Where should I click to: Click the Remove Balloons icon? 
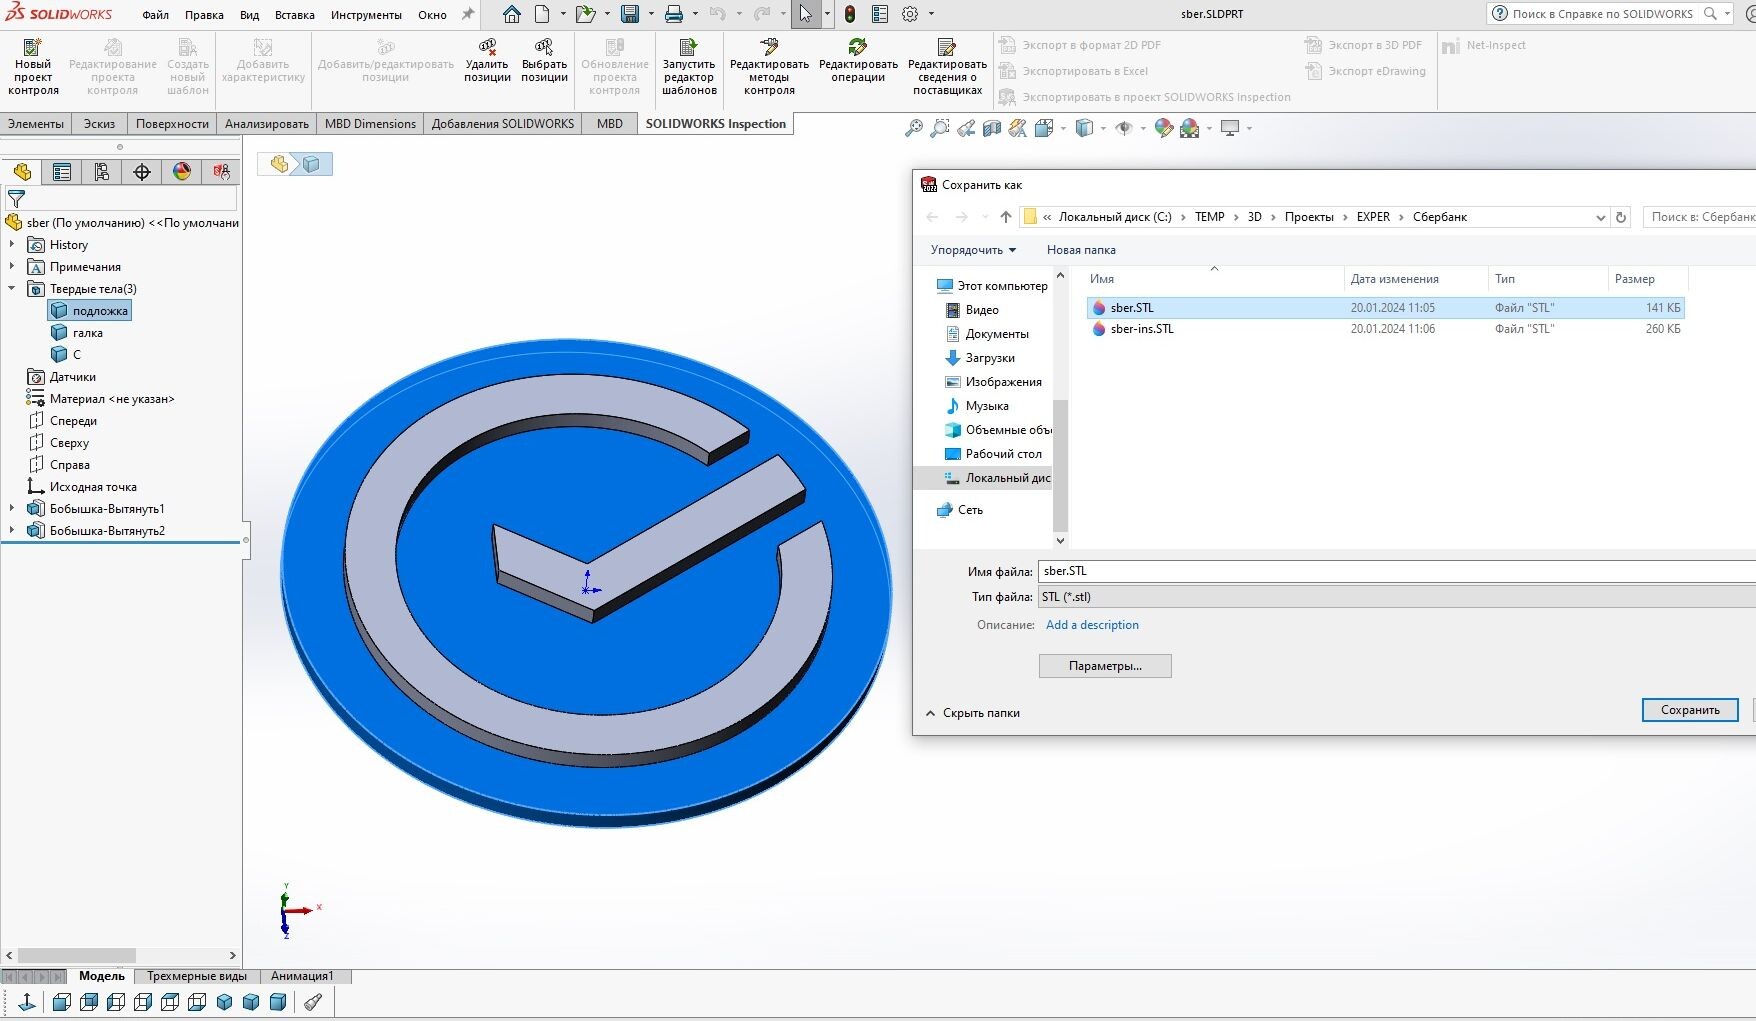[487, 46]
